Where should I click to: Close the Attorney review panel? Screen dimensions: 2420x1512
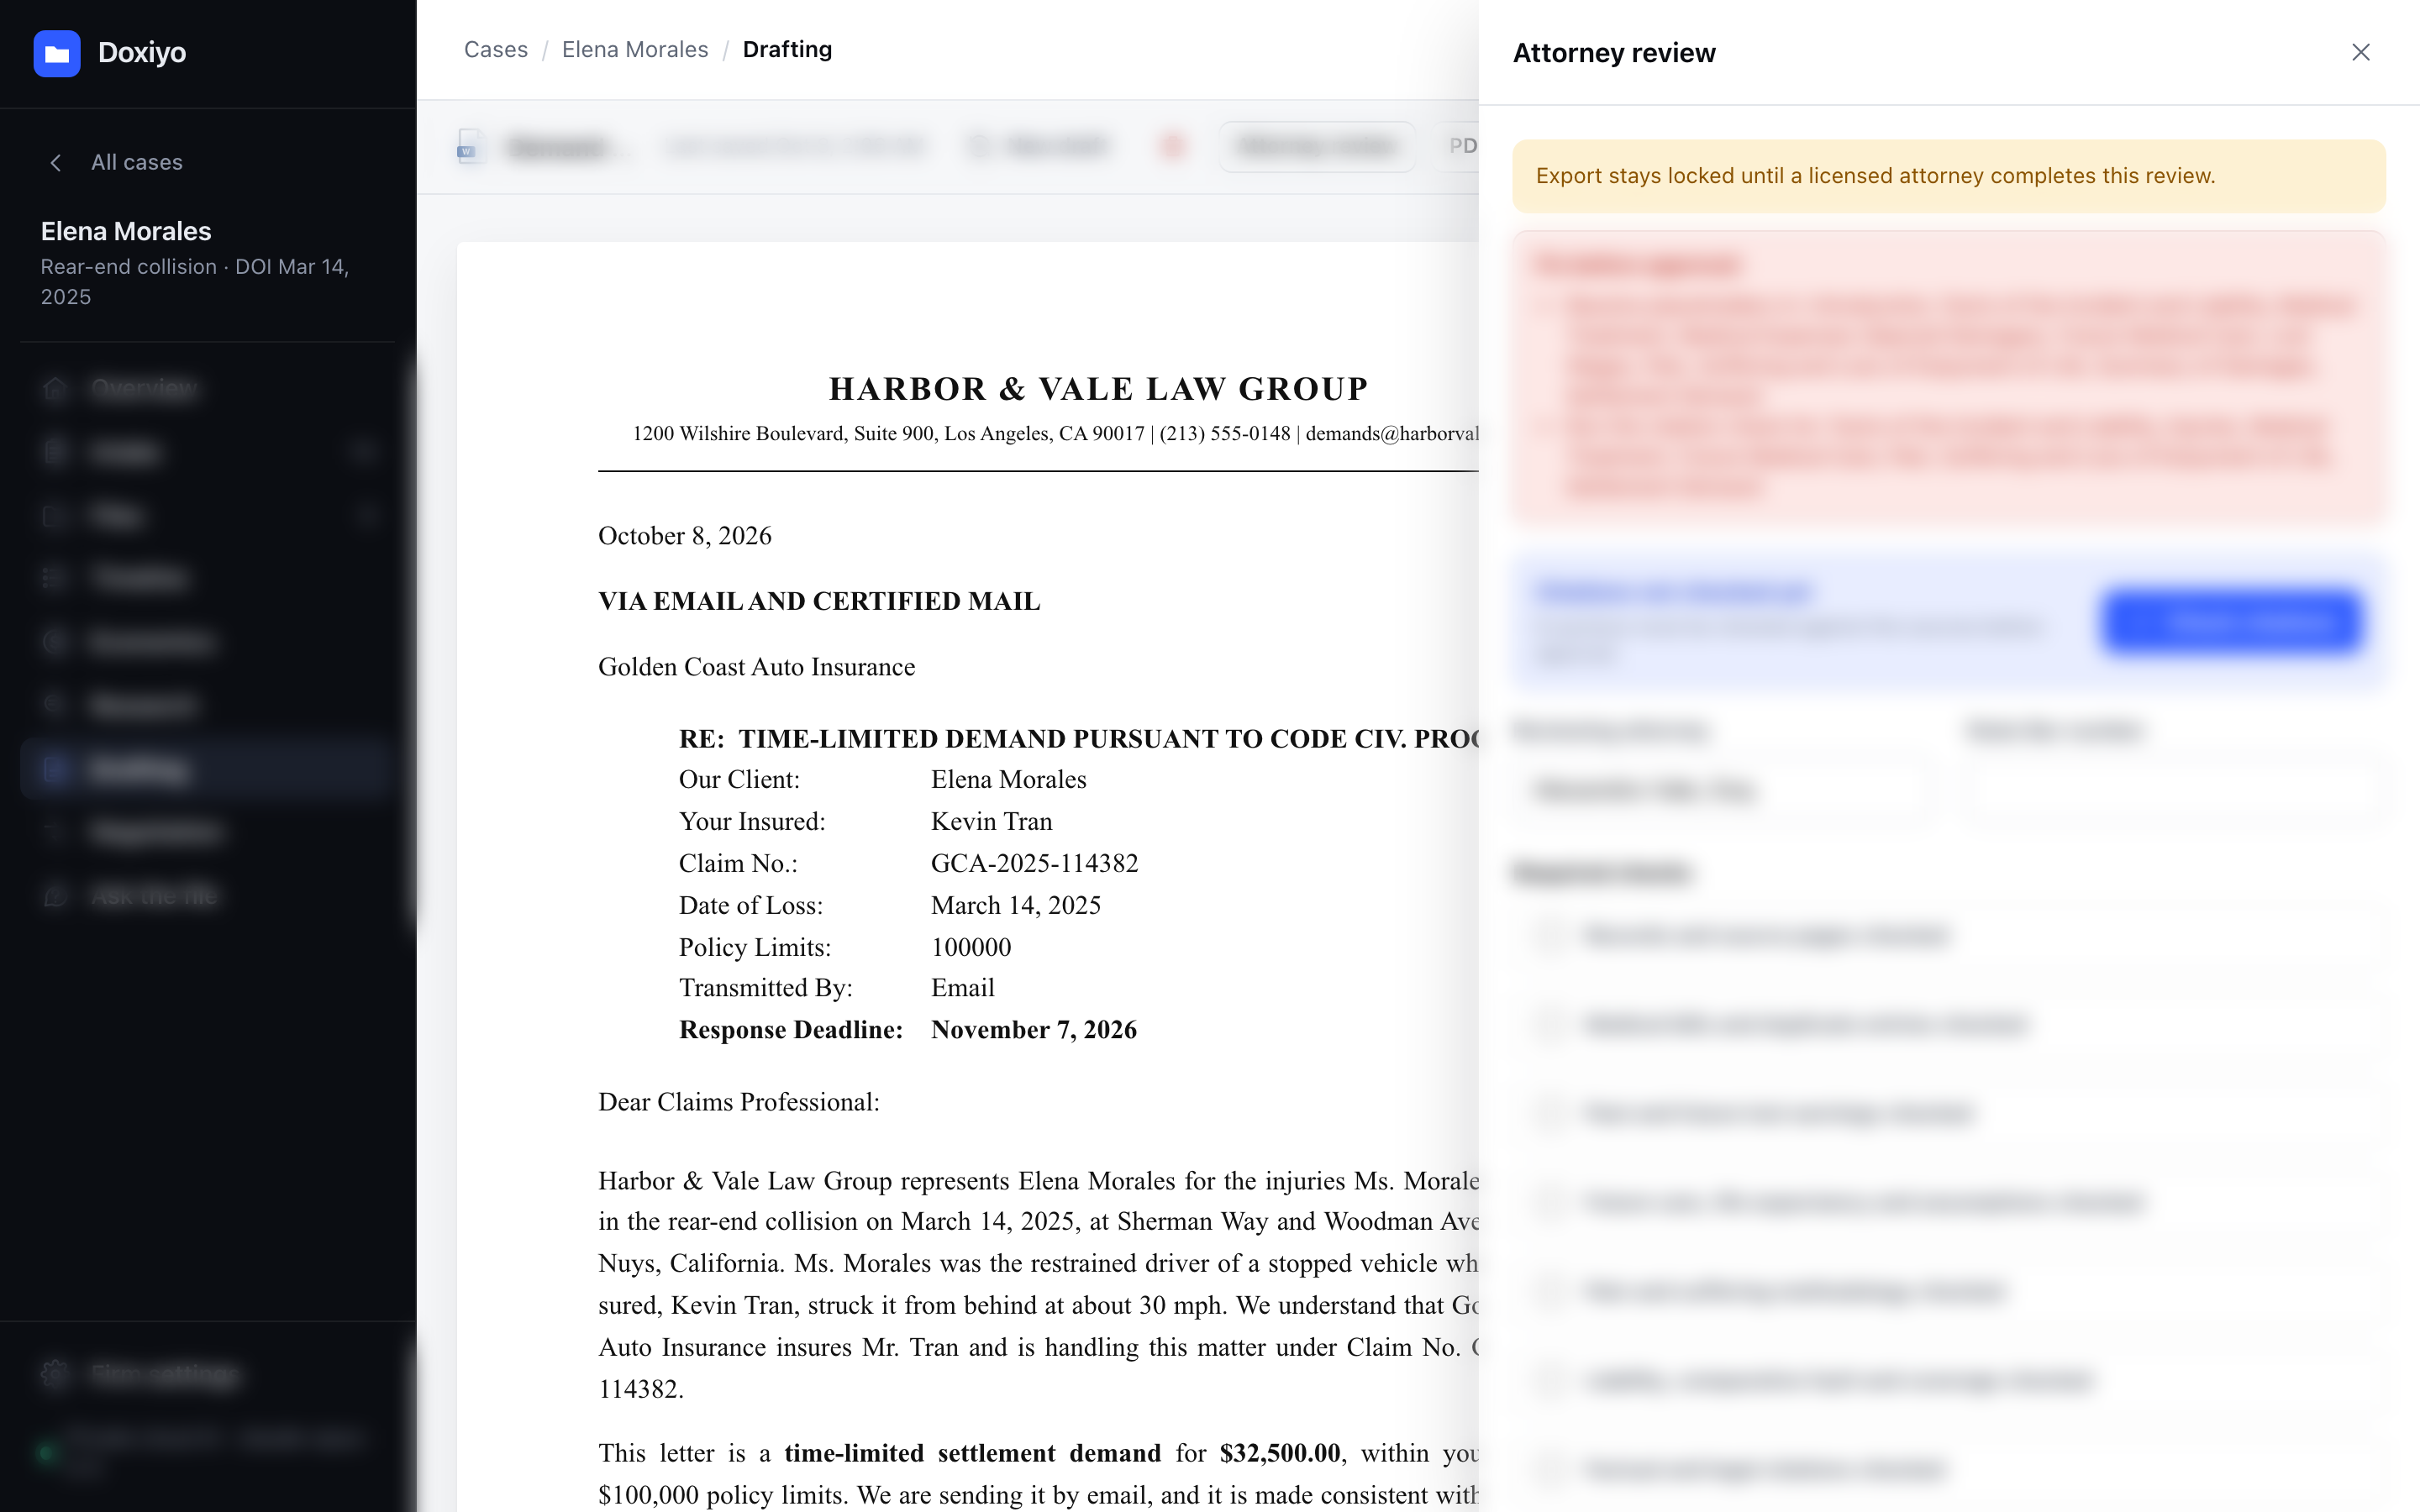(2360, 52)
